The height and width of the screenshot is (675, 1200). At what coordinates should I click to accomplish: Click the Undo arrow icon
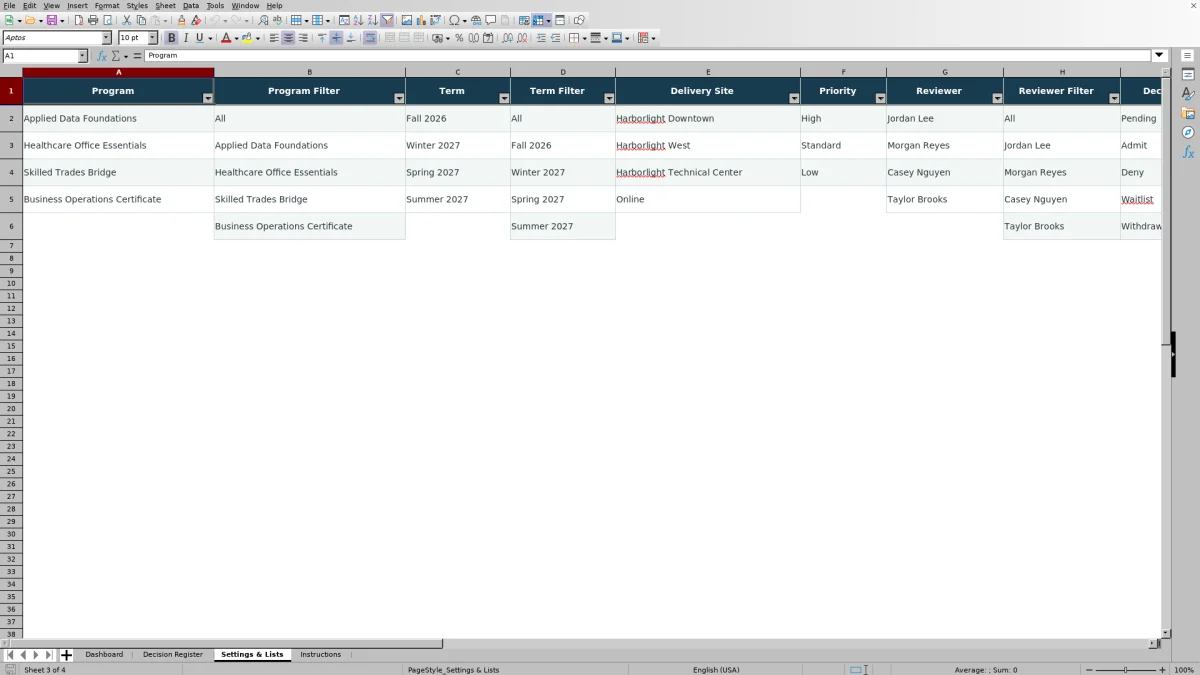coord(214,20)
